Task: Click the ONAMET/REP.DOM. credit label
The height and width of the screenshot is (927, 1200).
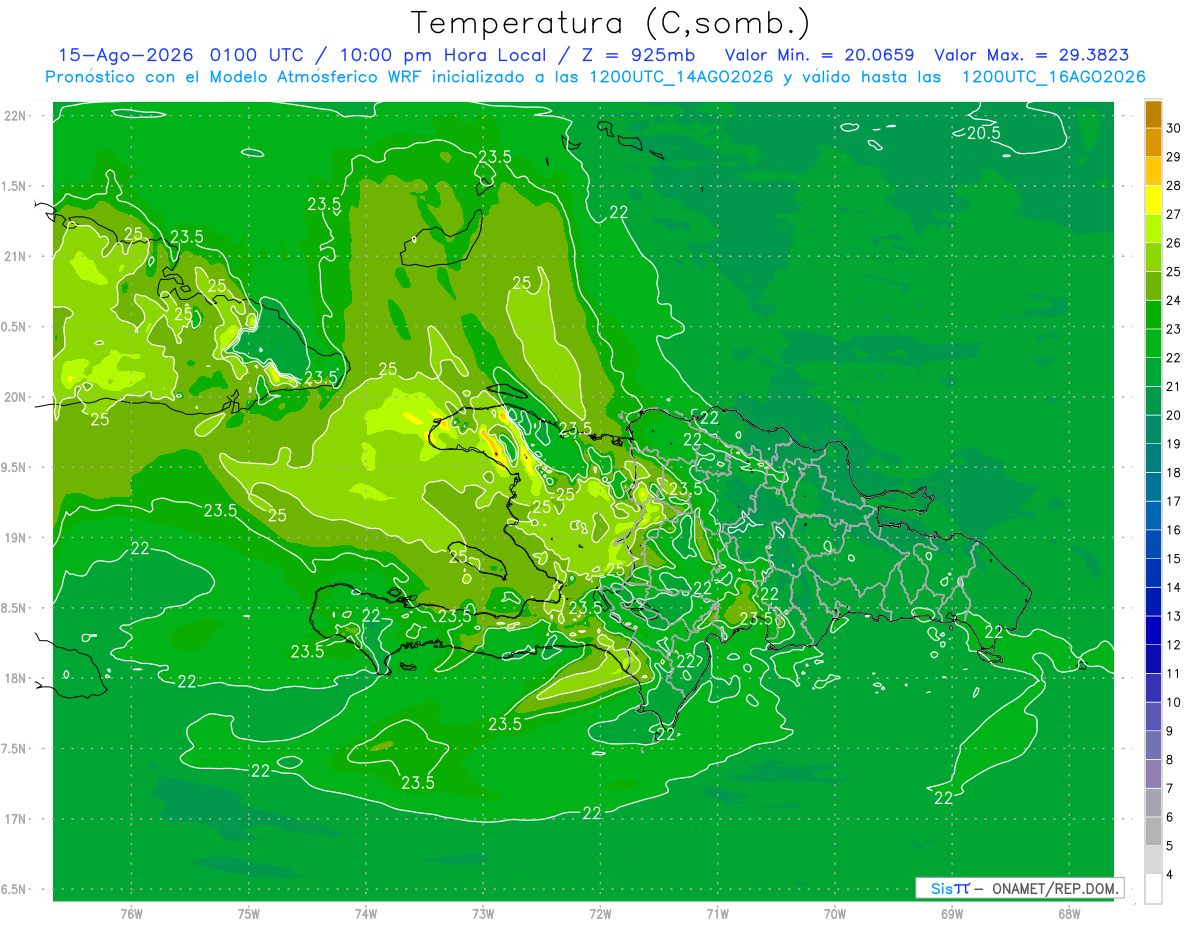Action: tap(1054, 888)
